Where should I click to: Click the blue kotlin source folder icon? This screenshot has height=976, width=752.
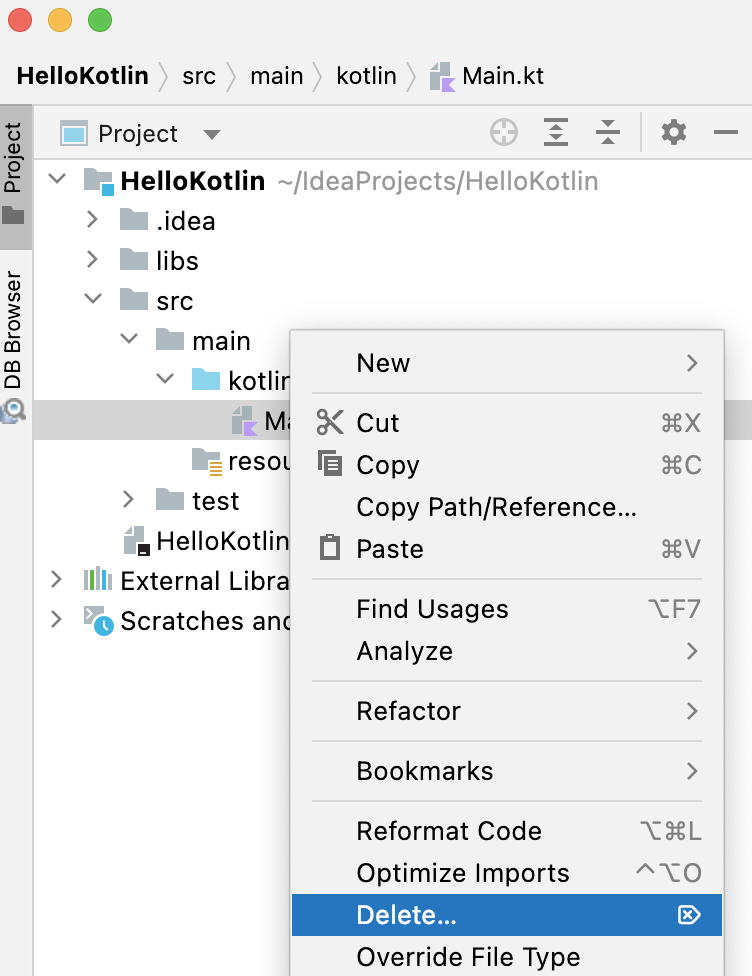click(206, 380)
